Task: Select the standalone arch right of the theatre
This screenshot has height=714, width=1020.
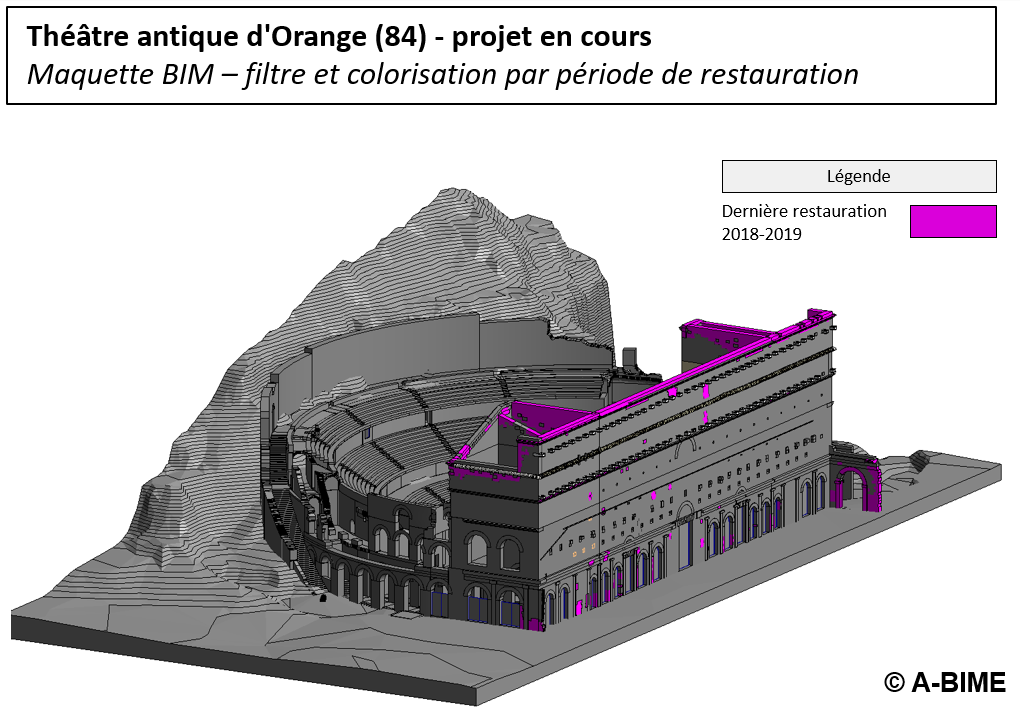Action: [x=856, y=482]
